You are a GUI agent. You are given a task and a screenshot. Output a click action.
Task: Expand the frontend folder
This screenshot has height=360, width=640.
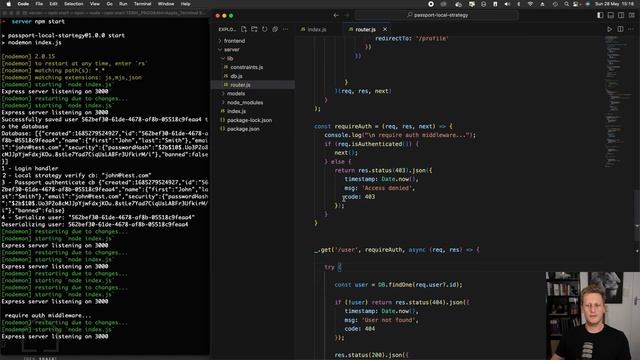234,41
